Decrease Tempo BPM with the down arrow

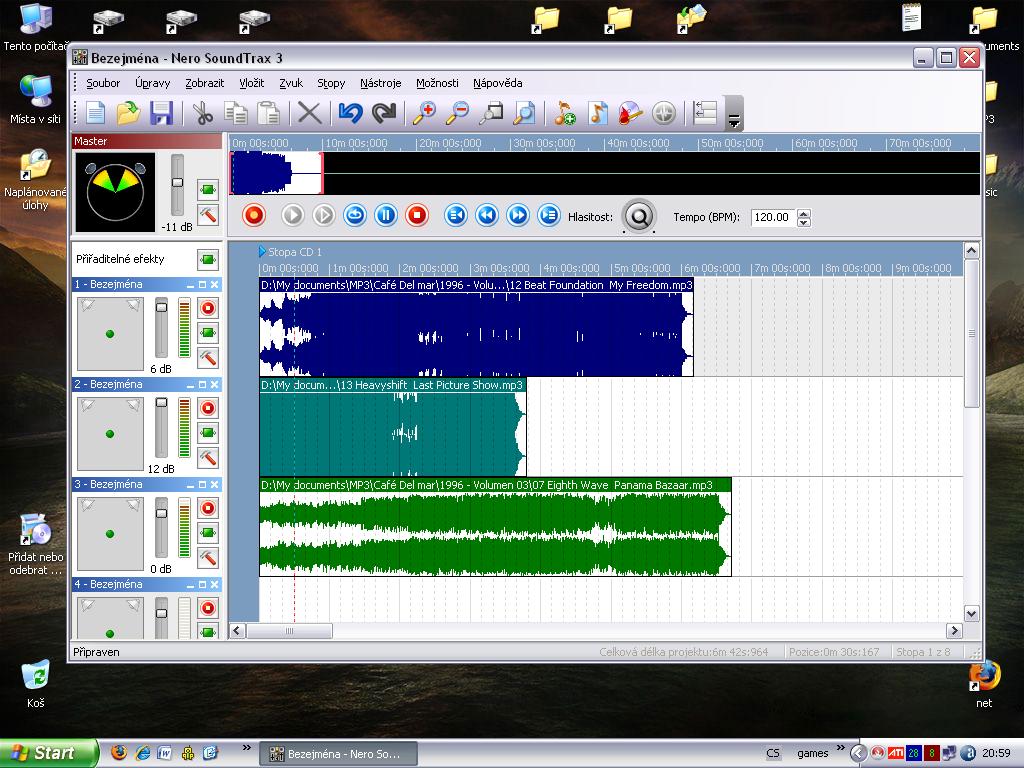(805, 223)
